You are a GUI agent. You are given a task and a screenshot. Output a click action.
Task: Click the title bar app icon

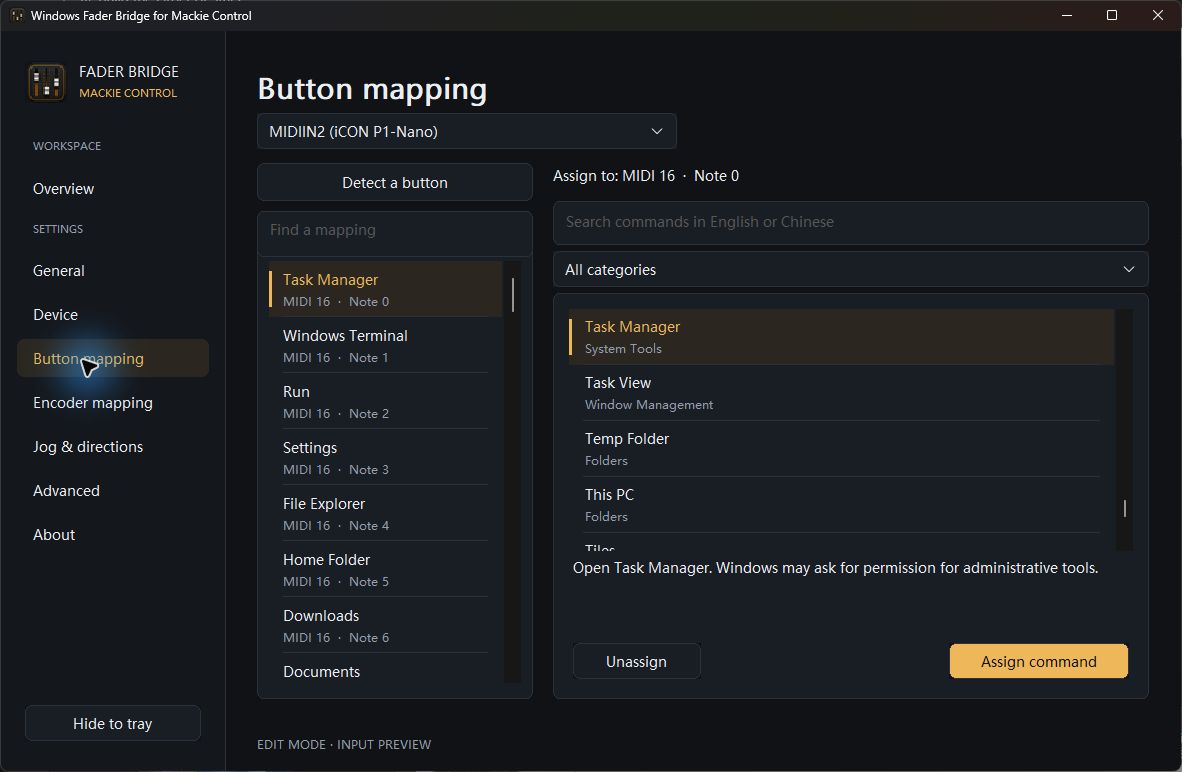[x=17, y=15]
